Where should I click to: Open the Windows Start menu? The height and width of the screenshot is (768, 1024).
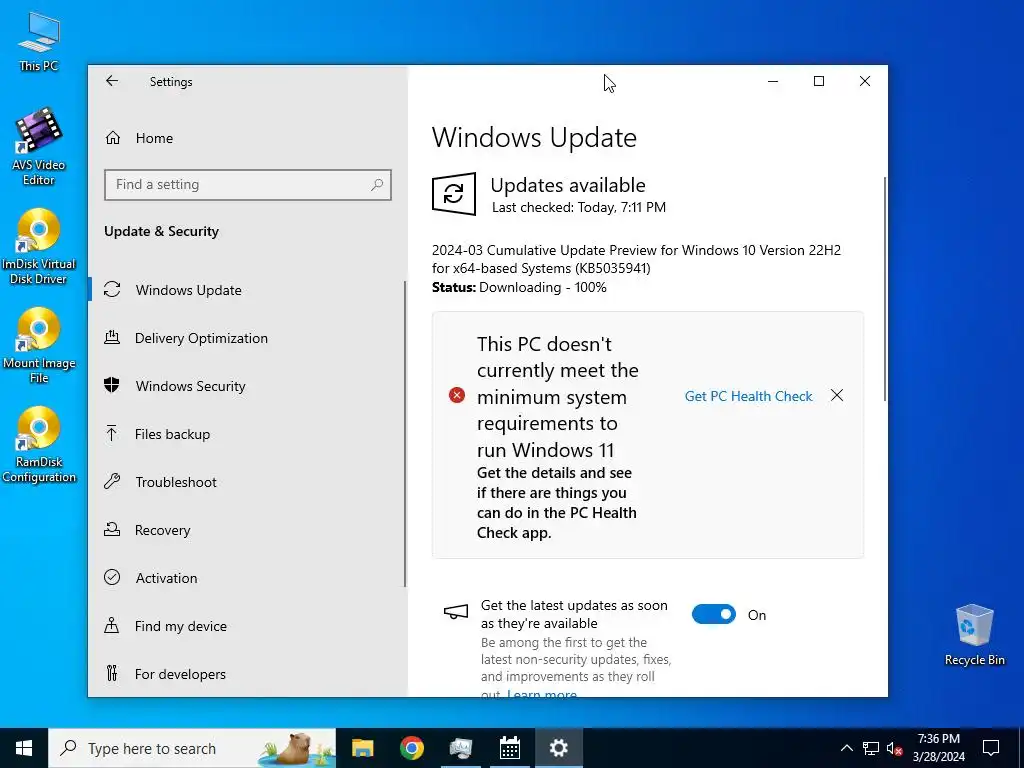tap(24, 748)
